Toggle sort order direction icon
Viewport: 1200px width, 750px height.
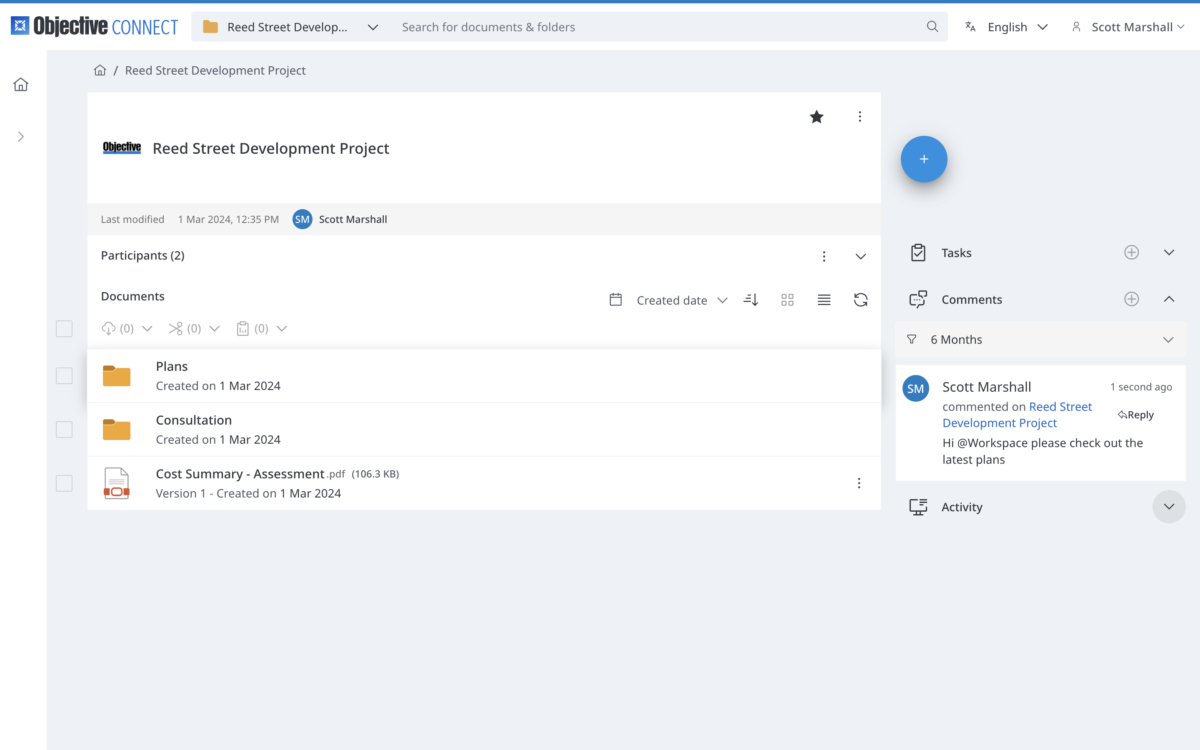tap(751, 300)
